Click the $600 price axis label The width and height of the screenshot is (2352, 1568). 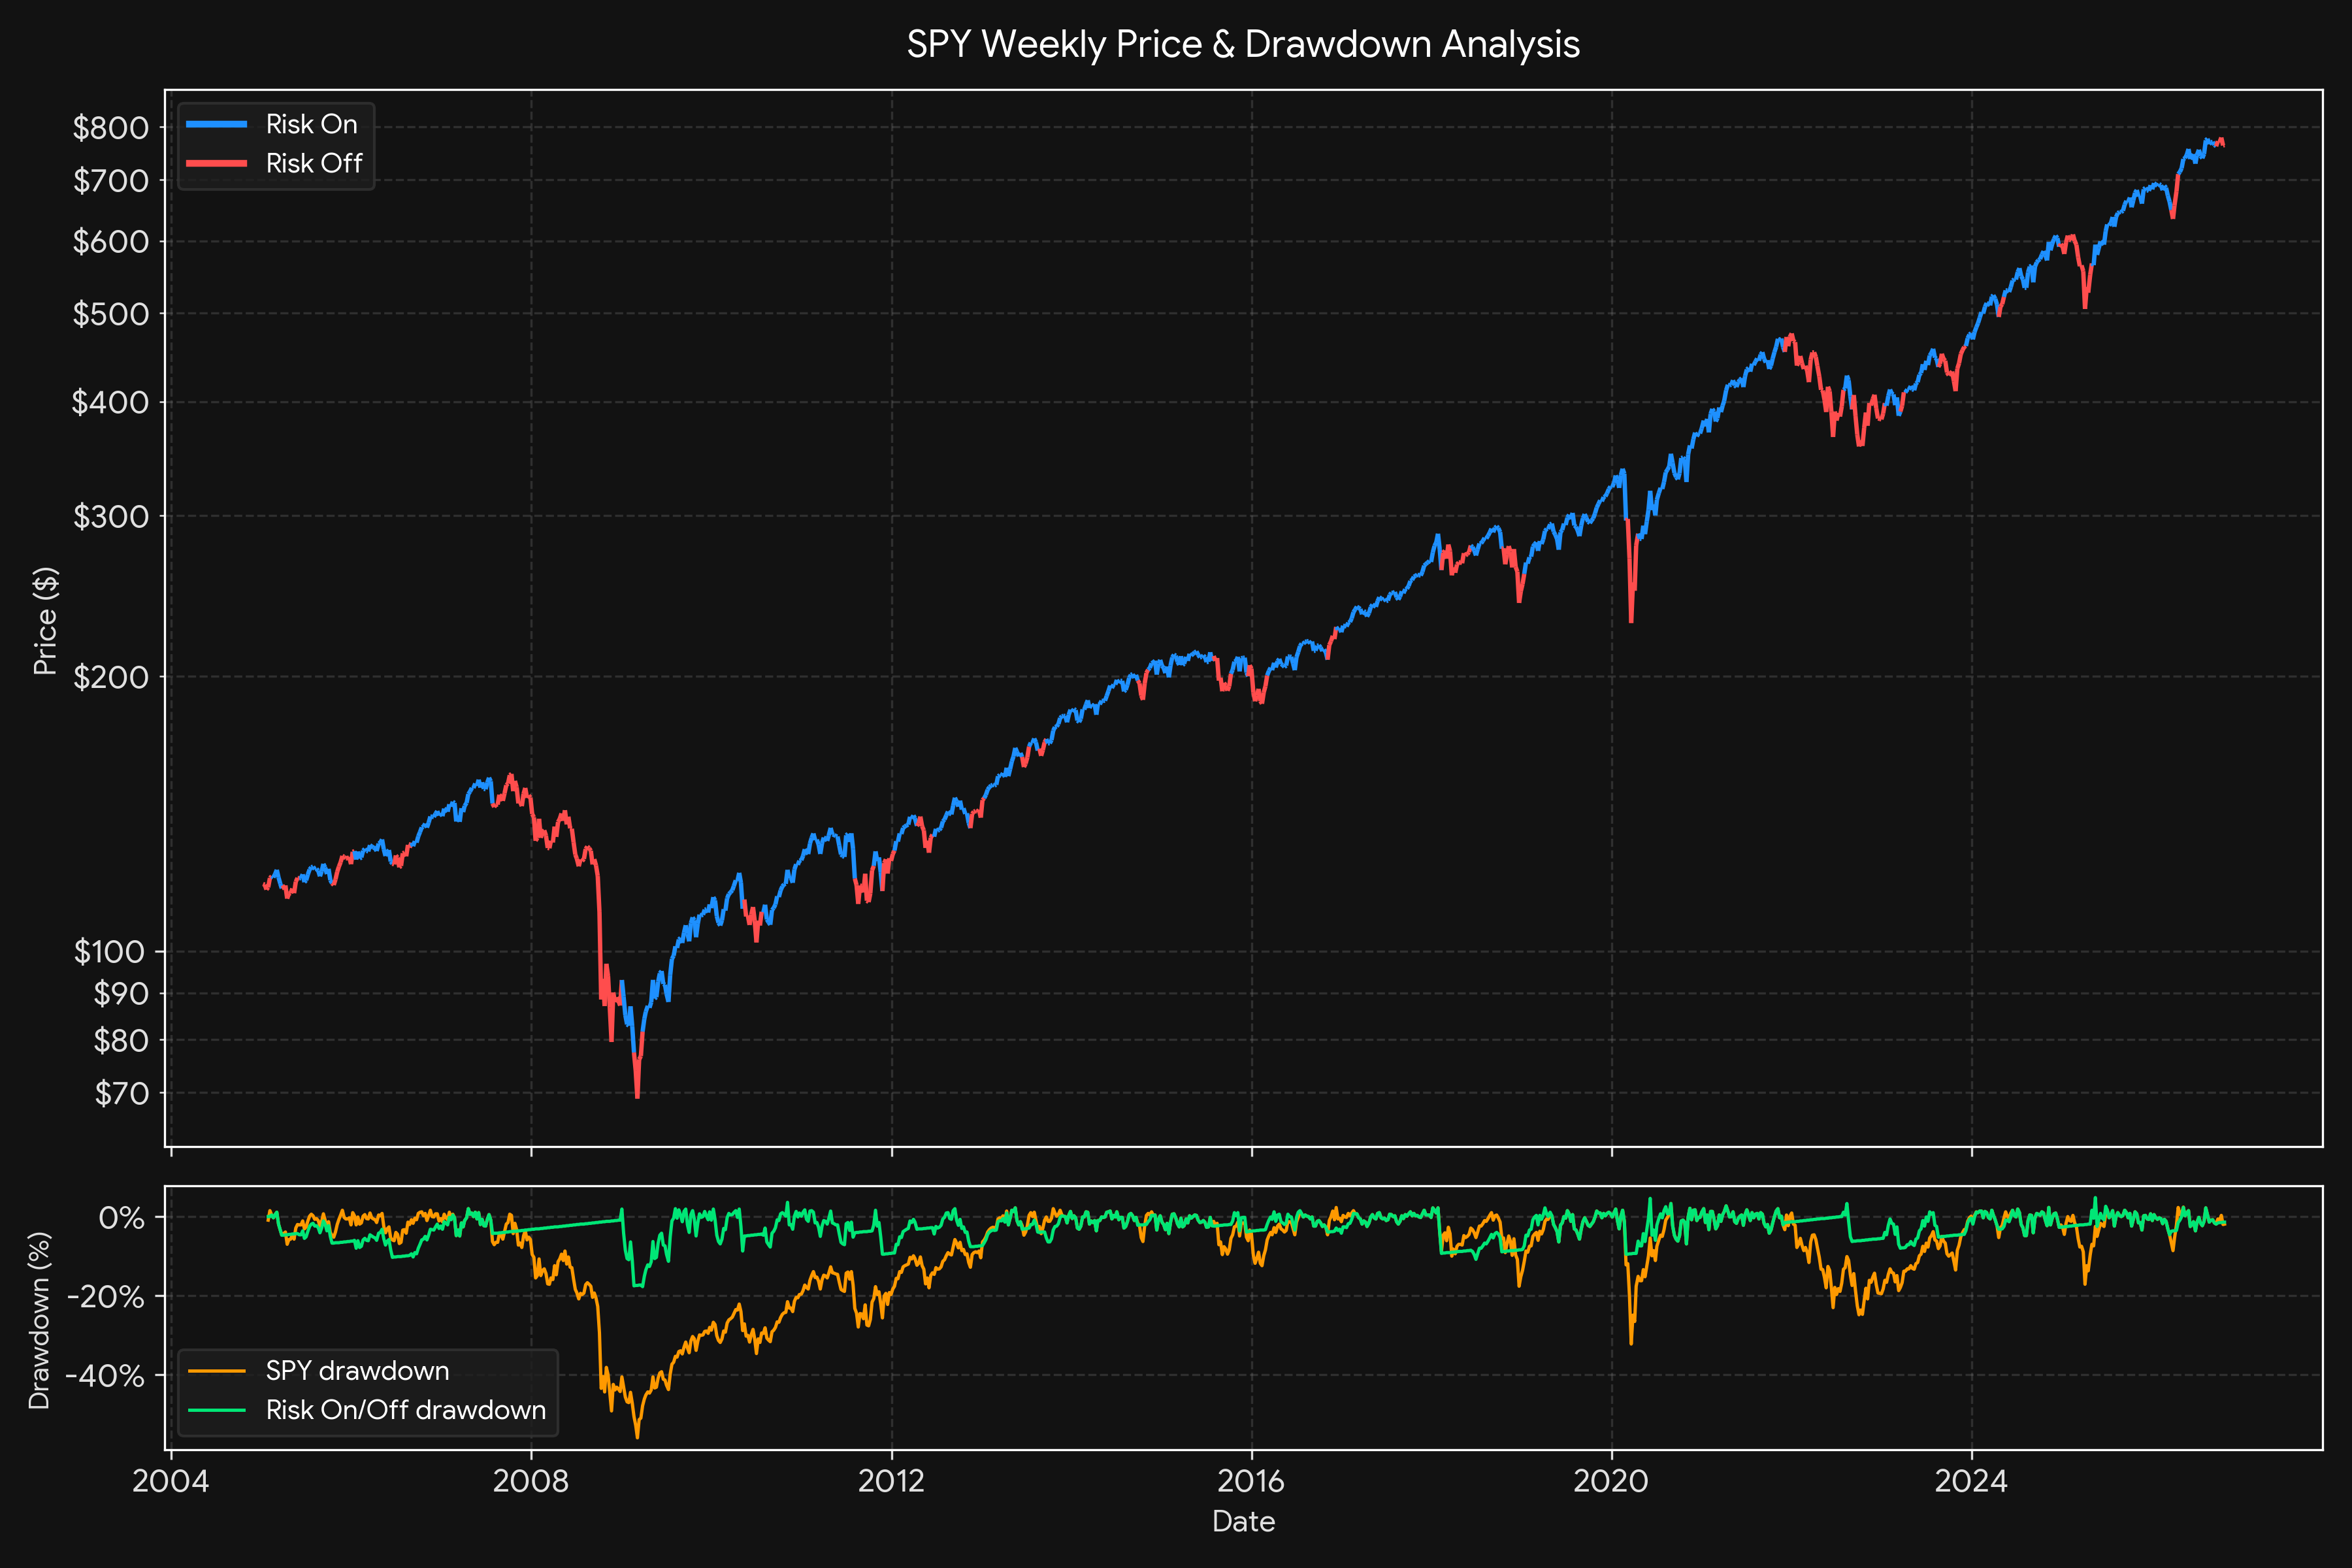(110, 242)
